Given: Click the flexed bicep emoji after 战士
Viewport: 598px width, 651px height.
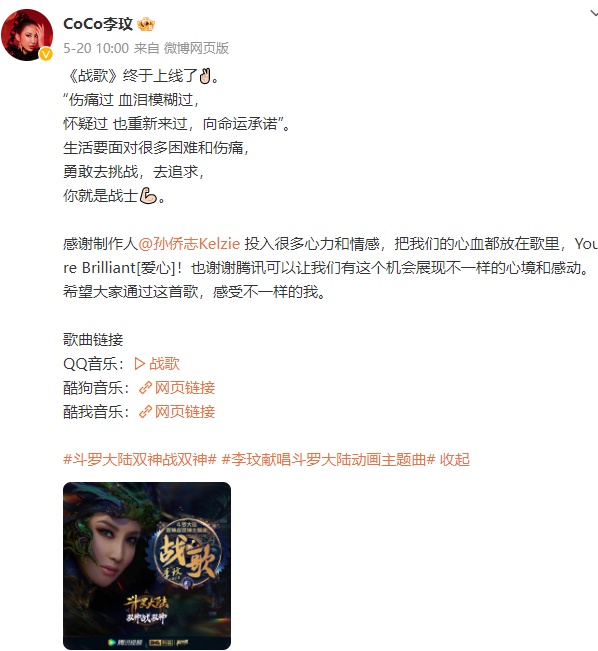Looking at the screenshot, I should (148, 196).
